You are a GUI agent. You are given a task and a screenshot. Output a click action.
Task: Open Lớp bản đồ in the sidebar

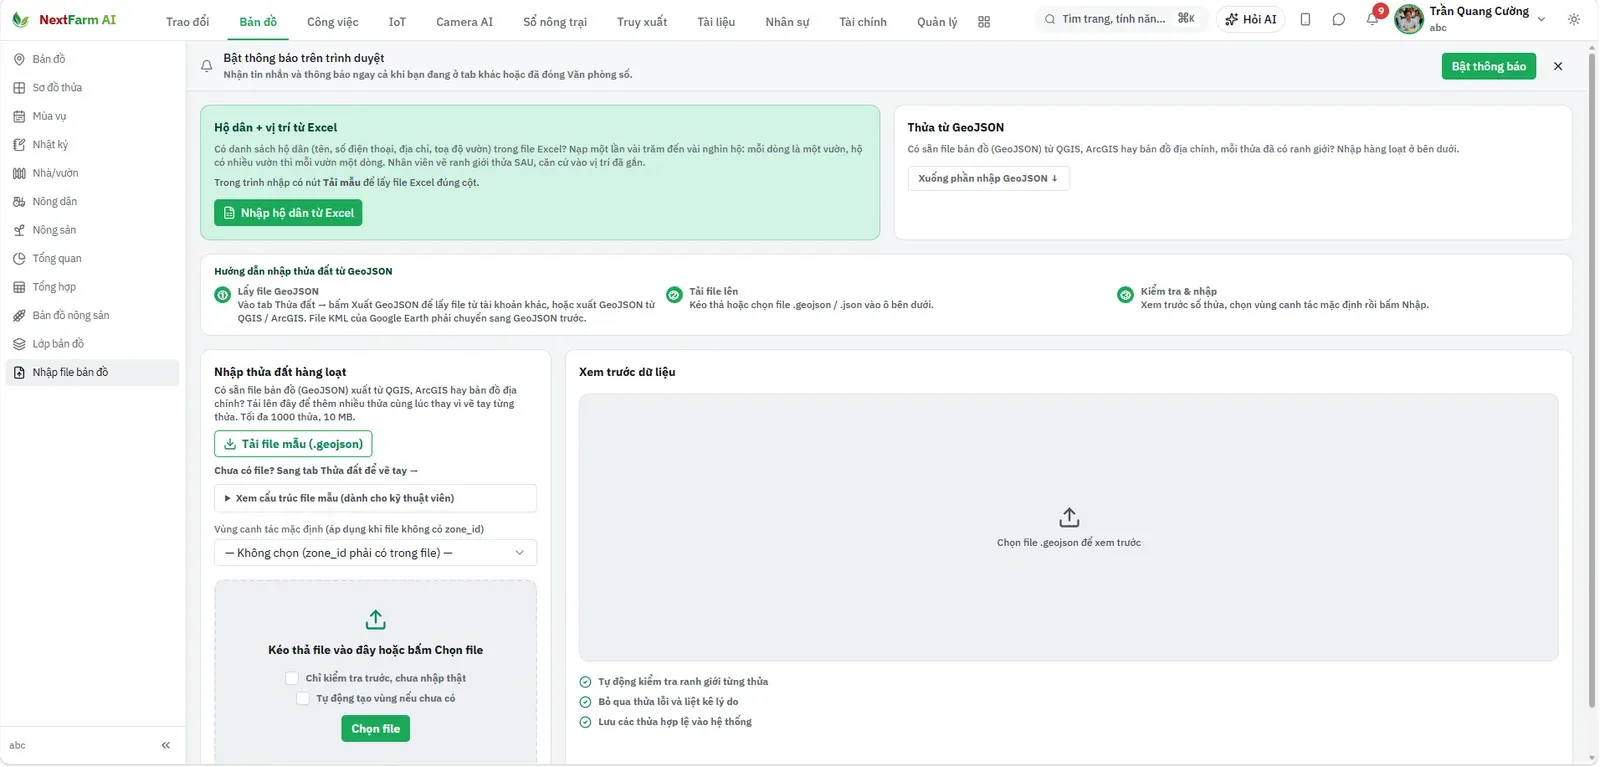pos(92,344)
